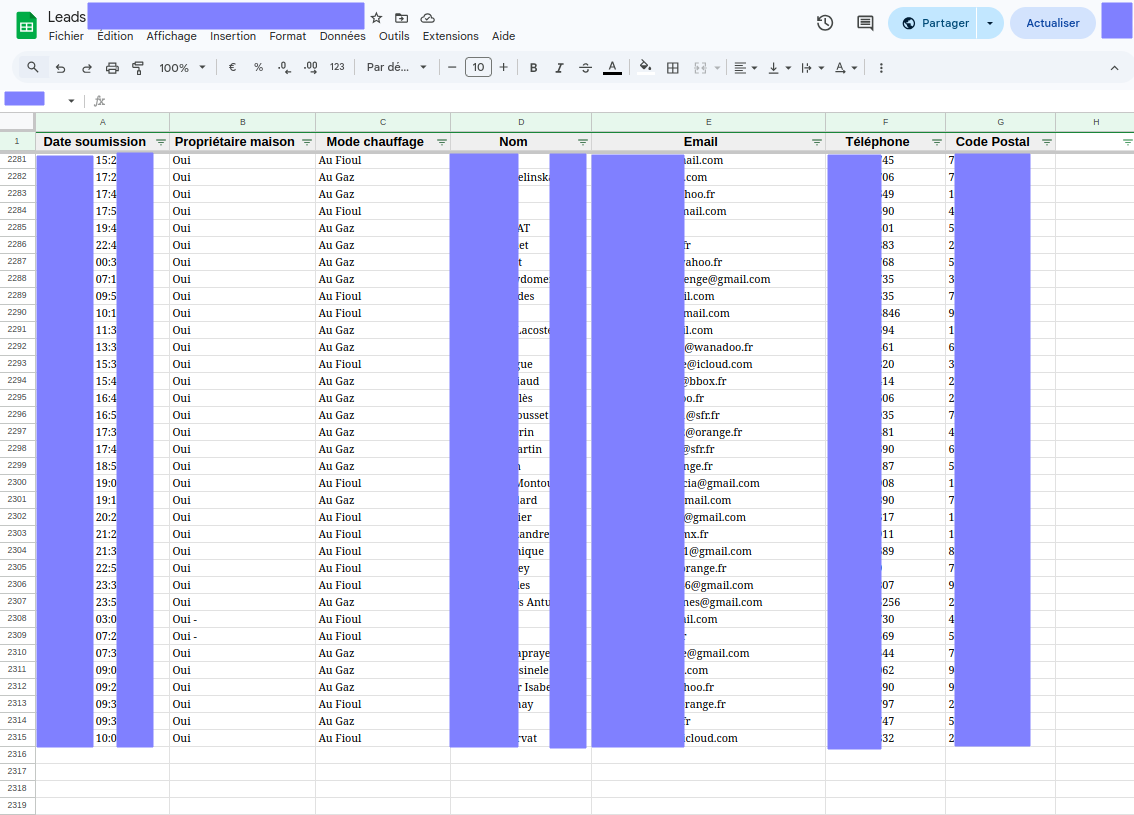Viewport: 1134px width, 815px height.
Task: Open the fill color picker
Action: (x=645, y=68)
